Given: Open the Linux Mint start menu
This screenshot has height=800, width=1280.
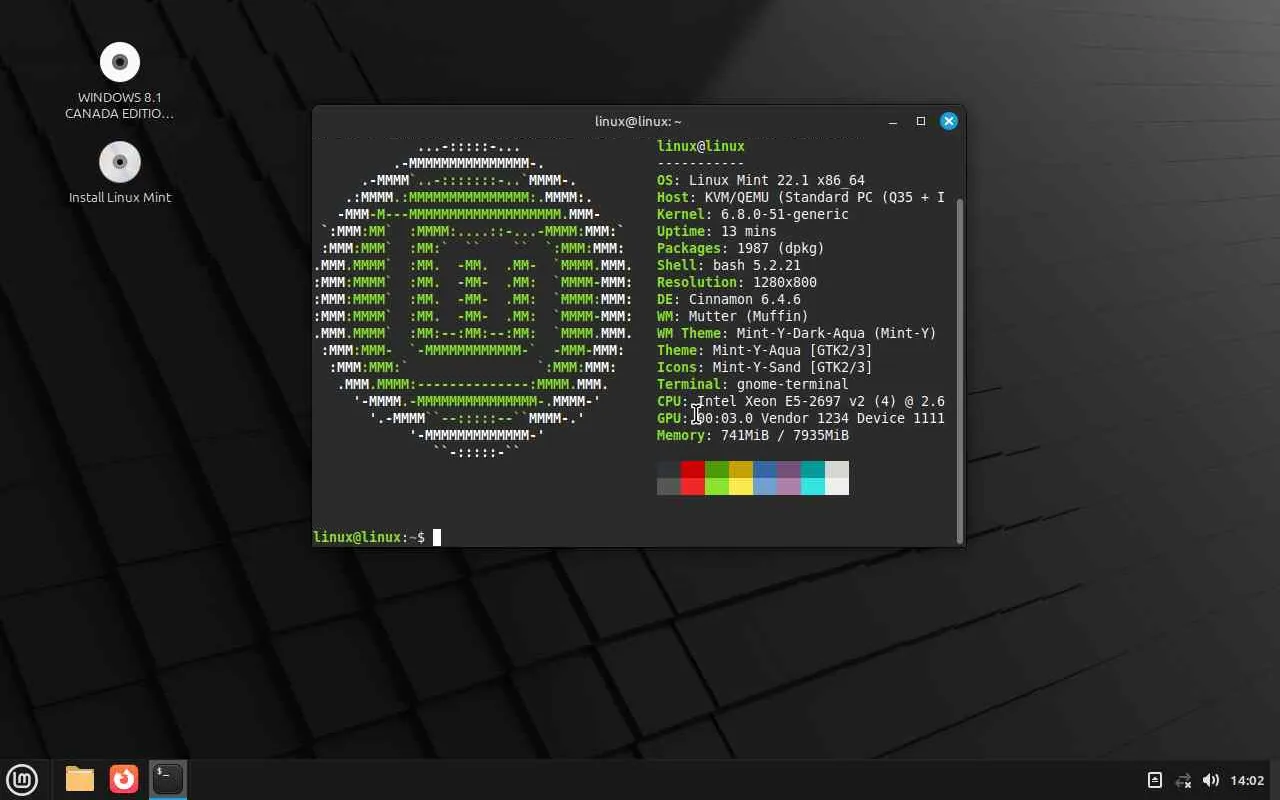Looking at the screenshot, I should tap(22, 779).
